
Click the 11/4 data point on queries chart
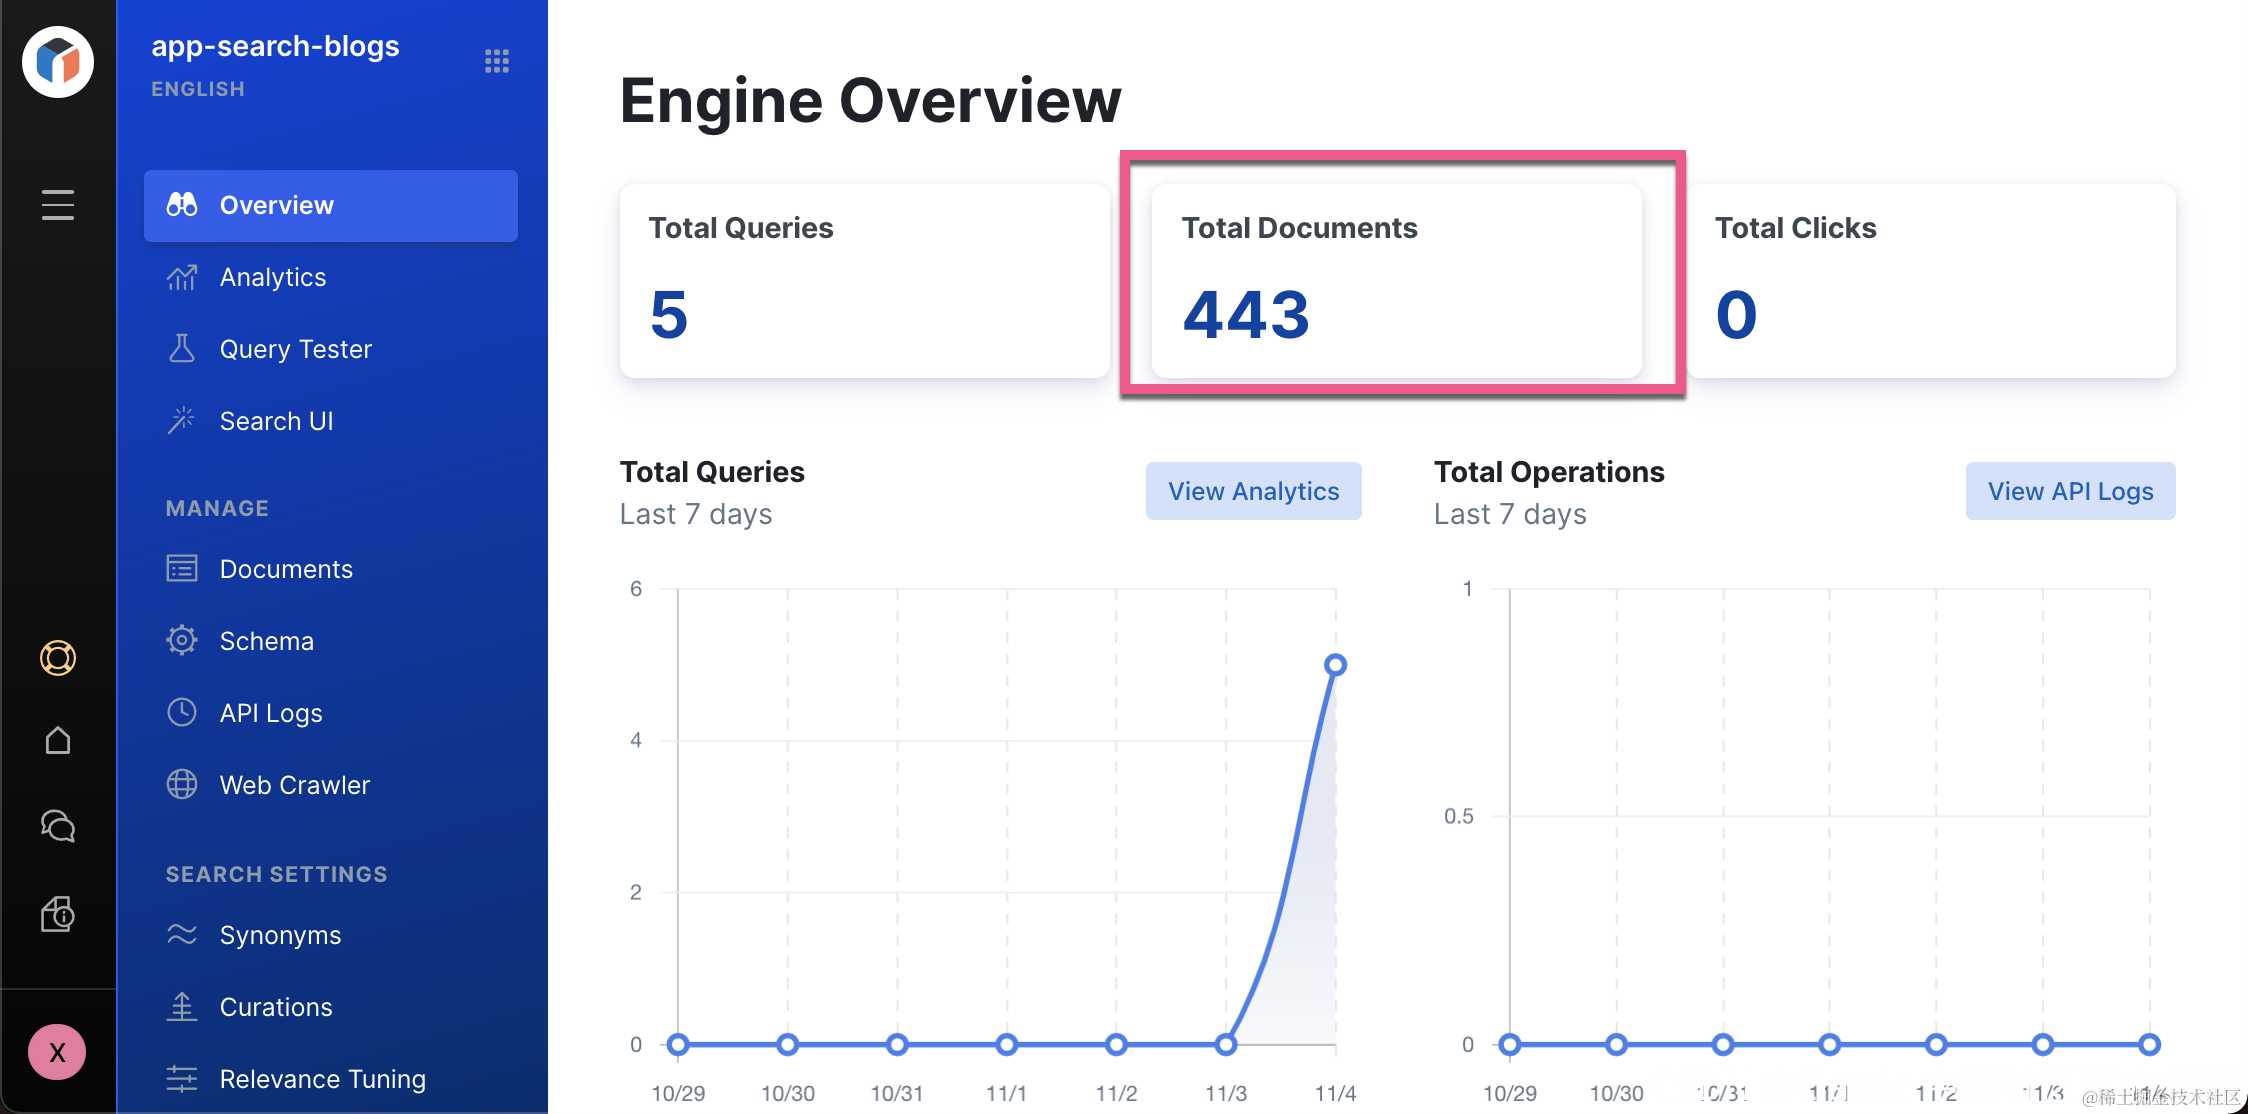[x=1335, y=665]
